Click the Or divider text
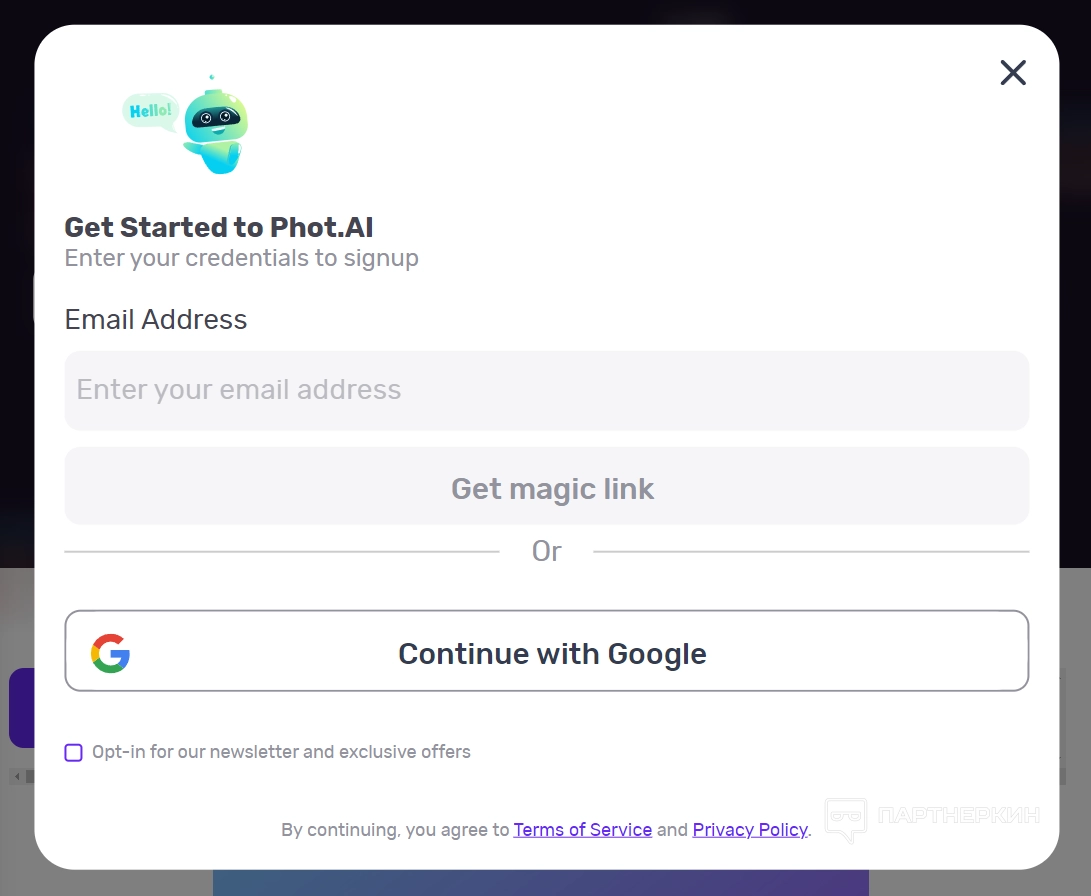Image resolution: width=1091 pixels, height=896 pixels. click(x=546, y=551)
